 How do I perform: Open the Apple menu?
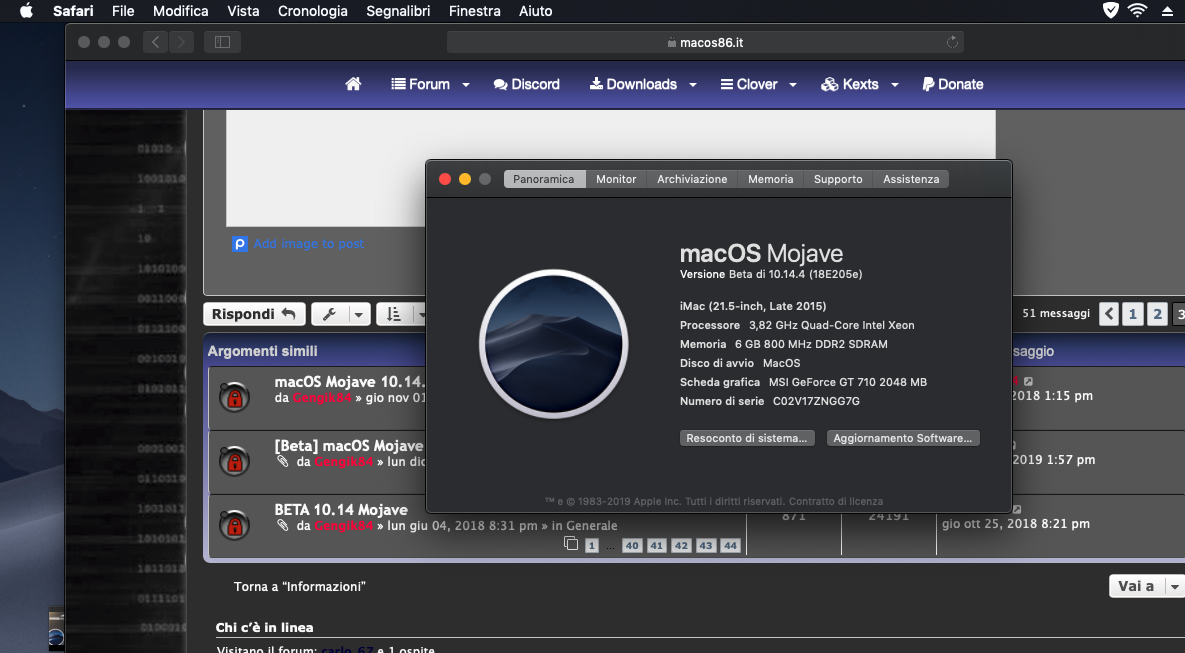26,11
